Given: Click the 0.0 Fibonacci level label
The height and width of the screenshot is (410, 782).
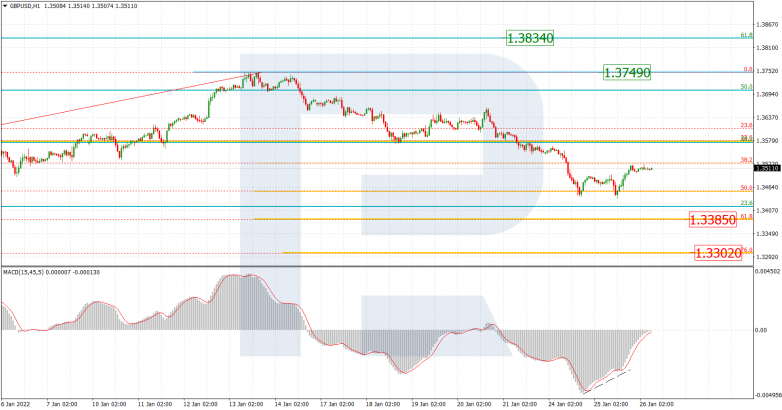Looking at the screenshot, I should [x=748, y=70].
